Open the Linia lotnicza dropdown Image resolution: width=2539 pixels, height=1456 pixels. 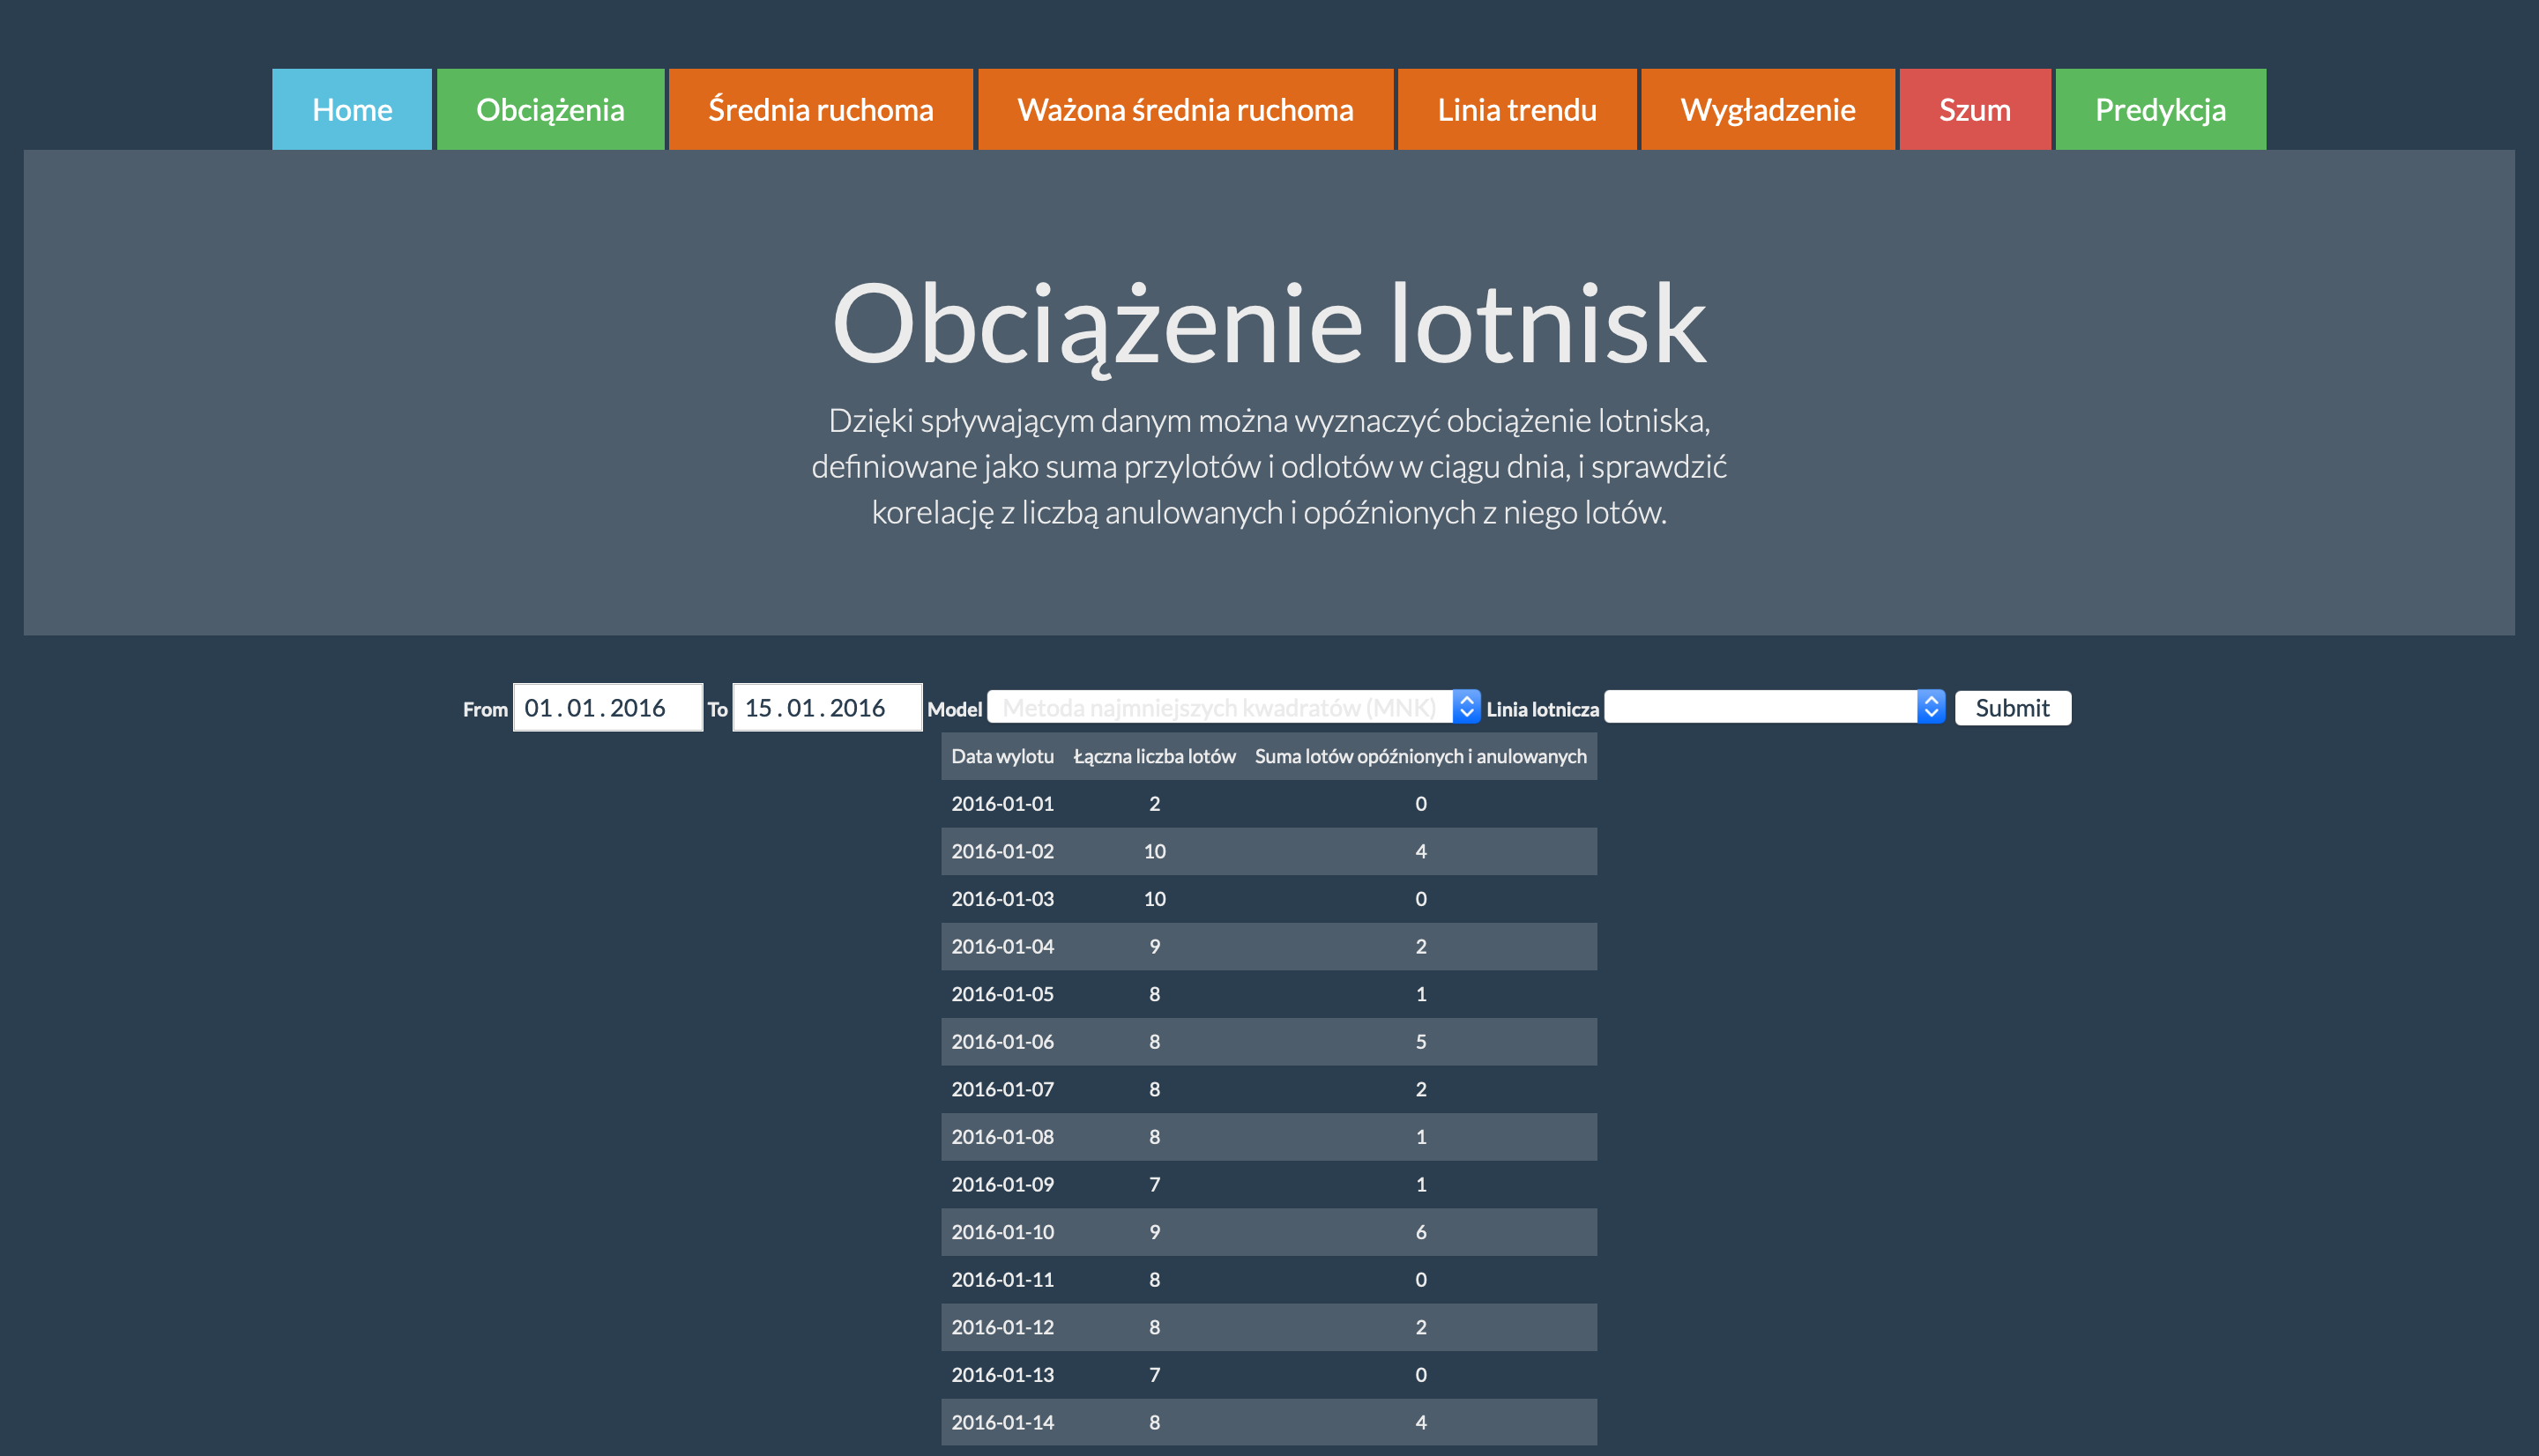[x=1760, y=707]
